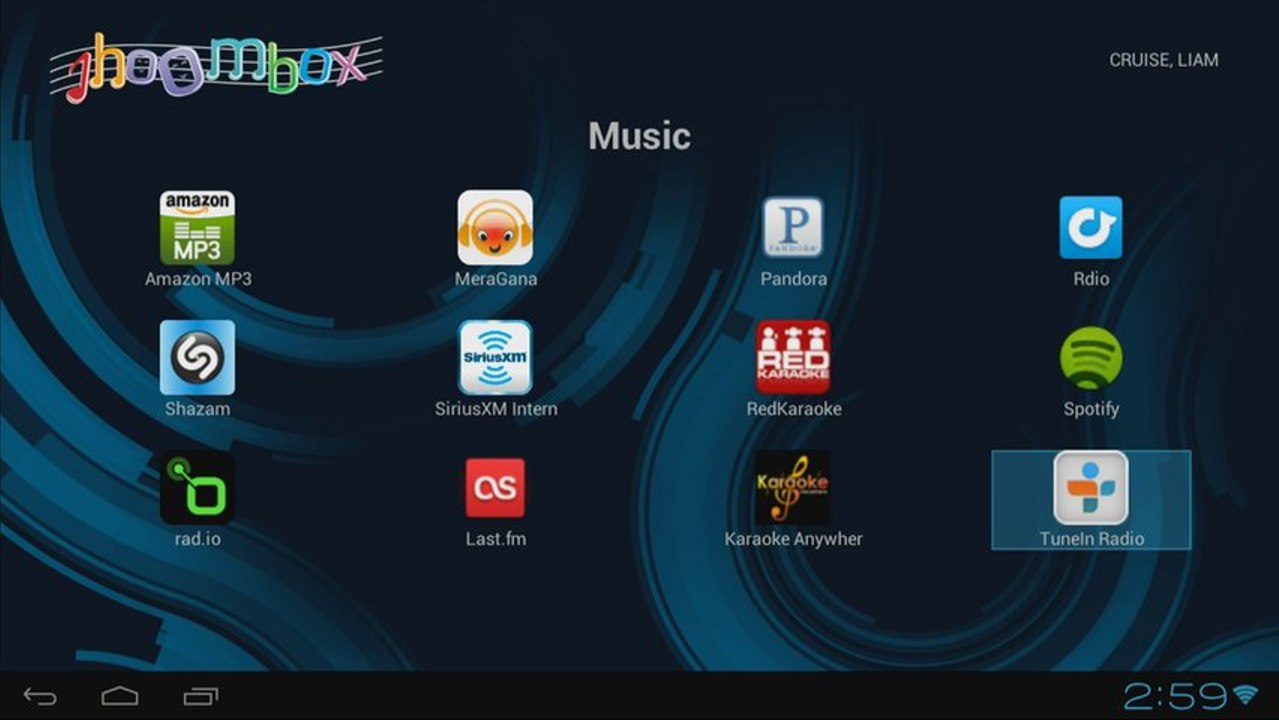Click the jhoombox logo

coord(216,67)
